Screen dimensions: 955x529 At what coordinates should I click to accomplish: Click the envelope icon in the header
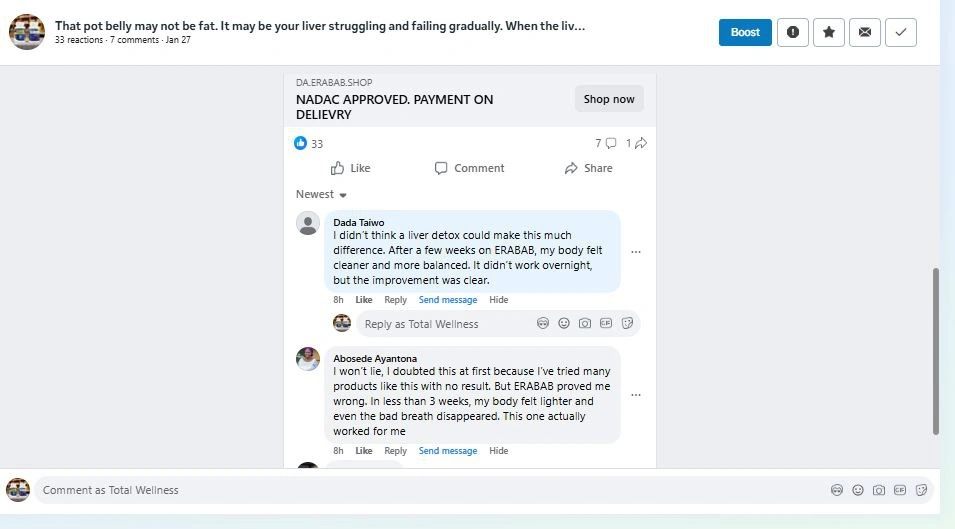coord(865,32)
